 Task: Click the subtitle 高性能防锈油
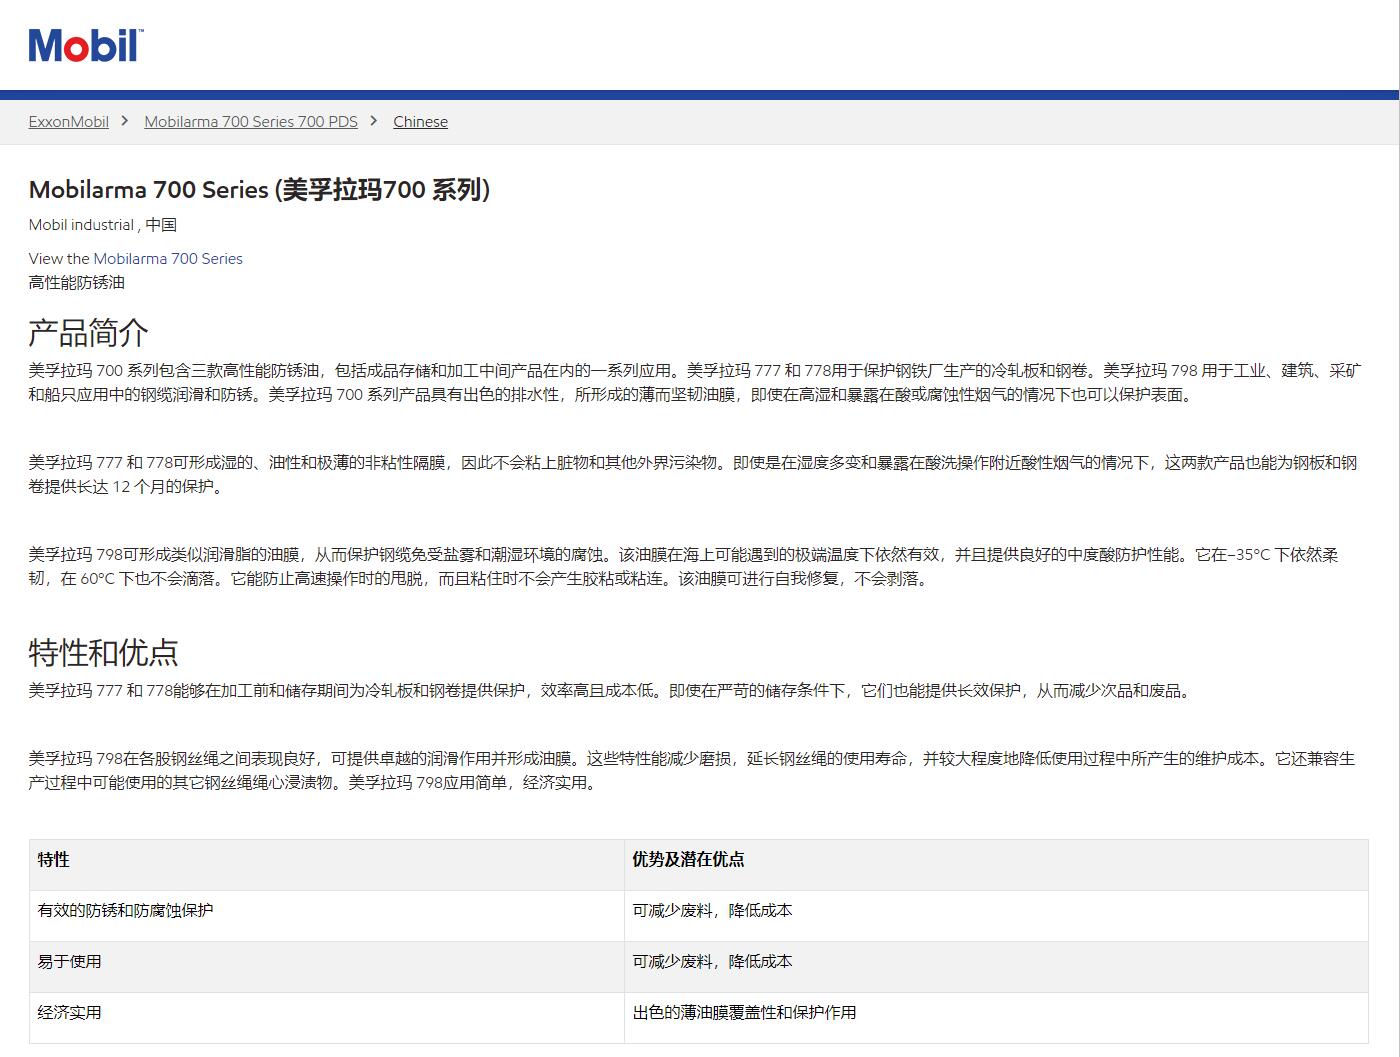(77, 283)
